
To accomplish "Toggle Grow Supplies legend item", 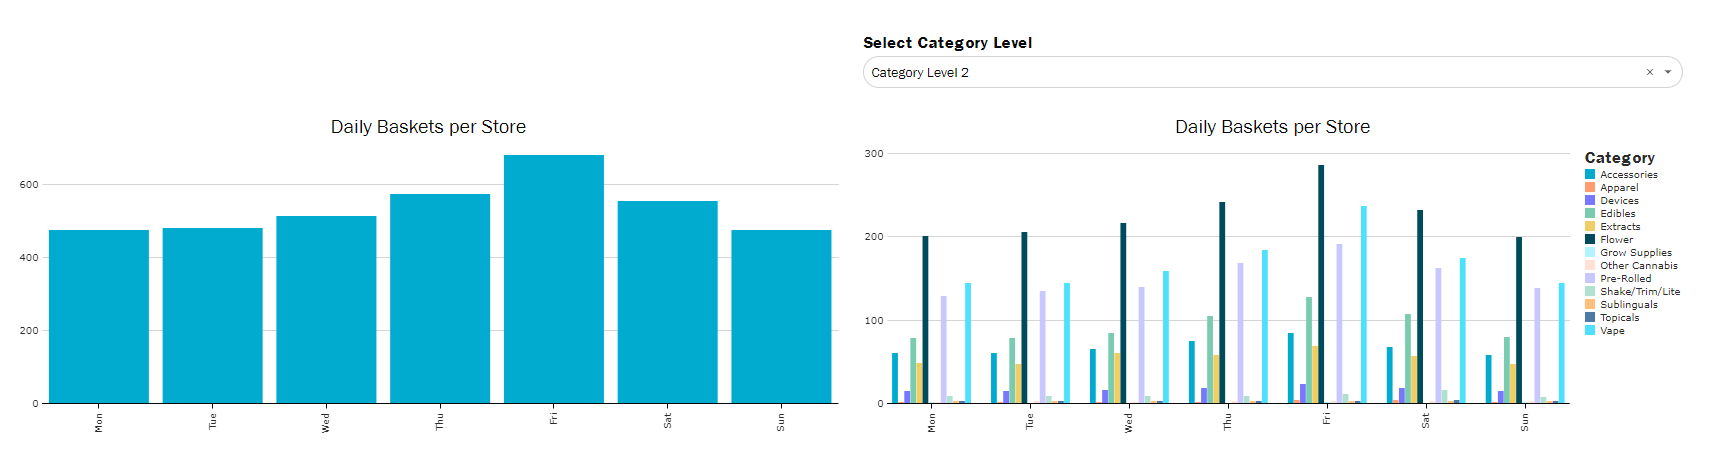I will point(1635,252).
